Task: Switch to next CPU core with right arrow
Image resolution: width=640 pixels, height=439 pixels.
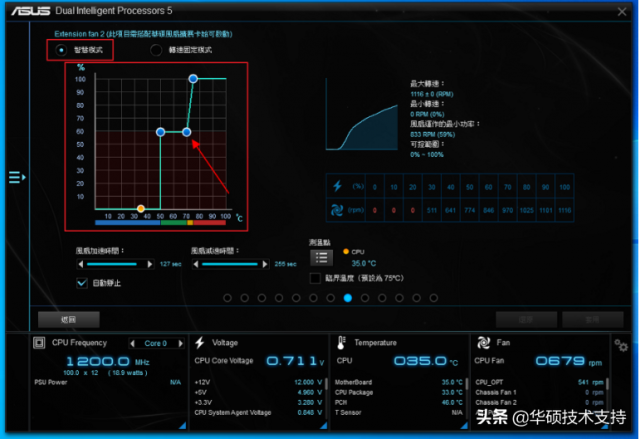Action: point(180,344)
